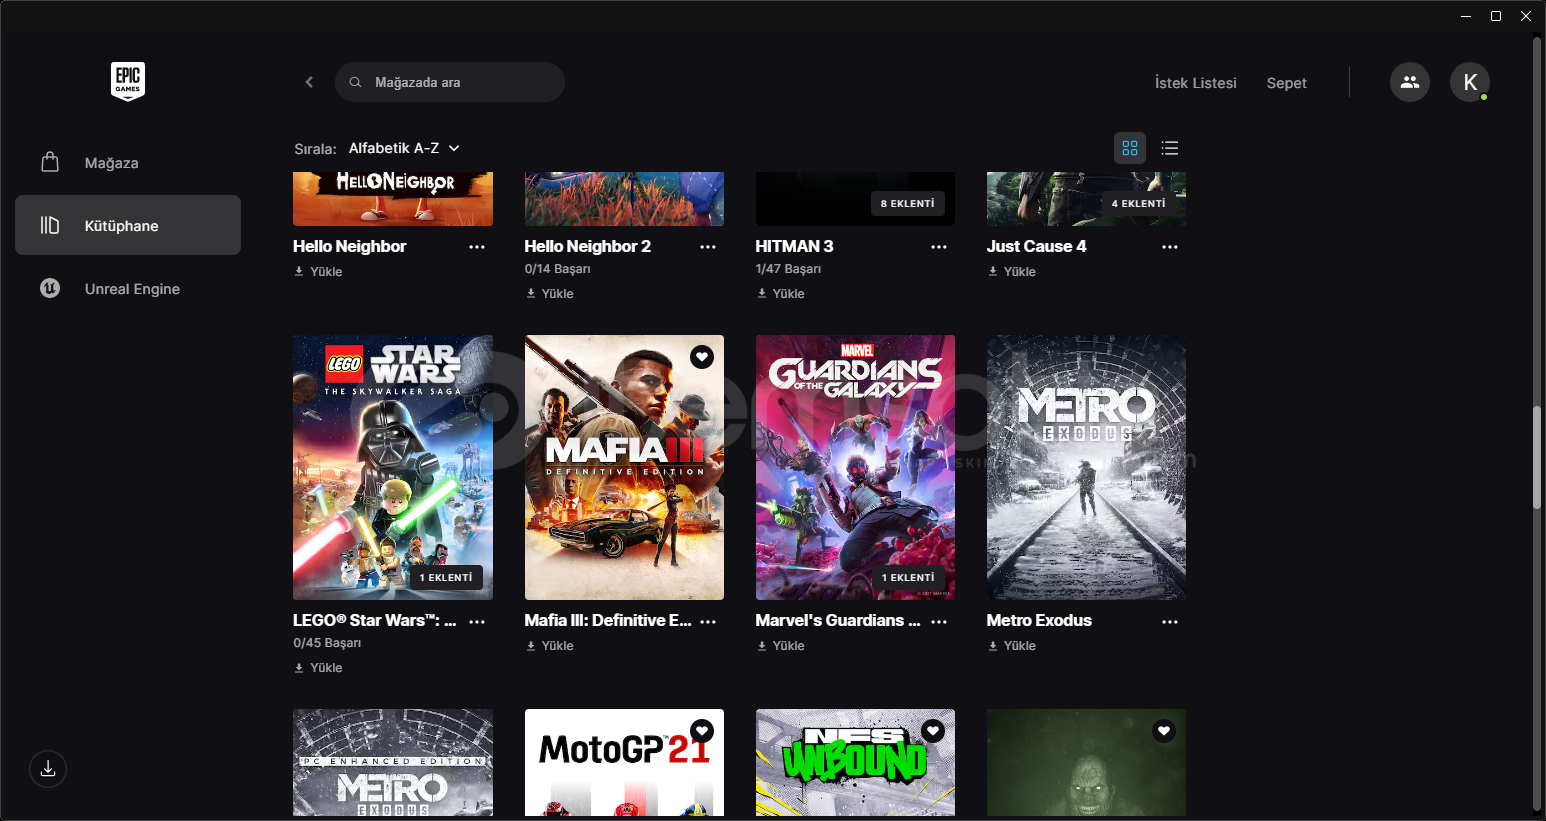
Task: Click 1 EKLENTİ badge on LEGO Star Wars
Action: click(446, 577)
